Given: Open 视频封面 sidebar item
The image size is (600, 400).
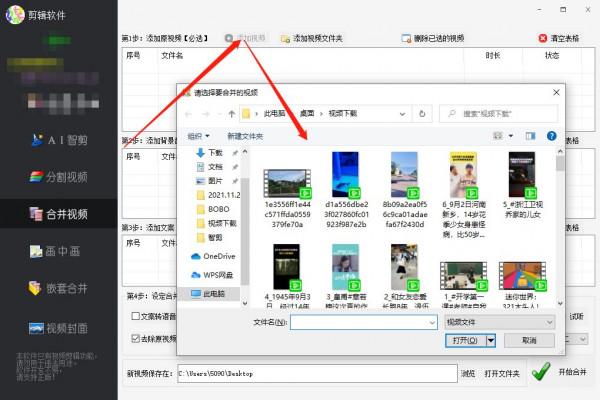Looking at the screenshot, I should click(58, 328).
